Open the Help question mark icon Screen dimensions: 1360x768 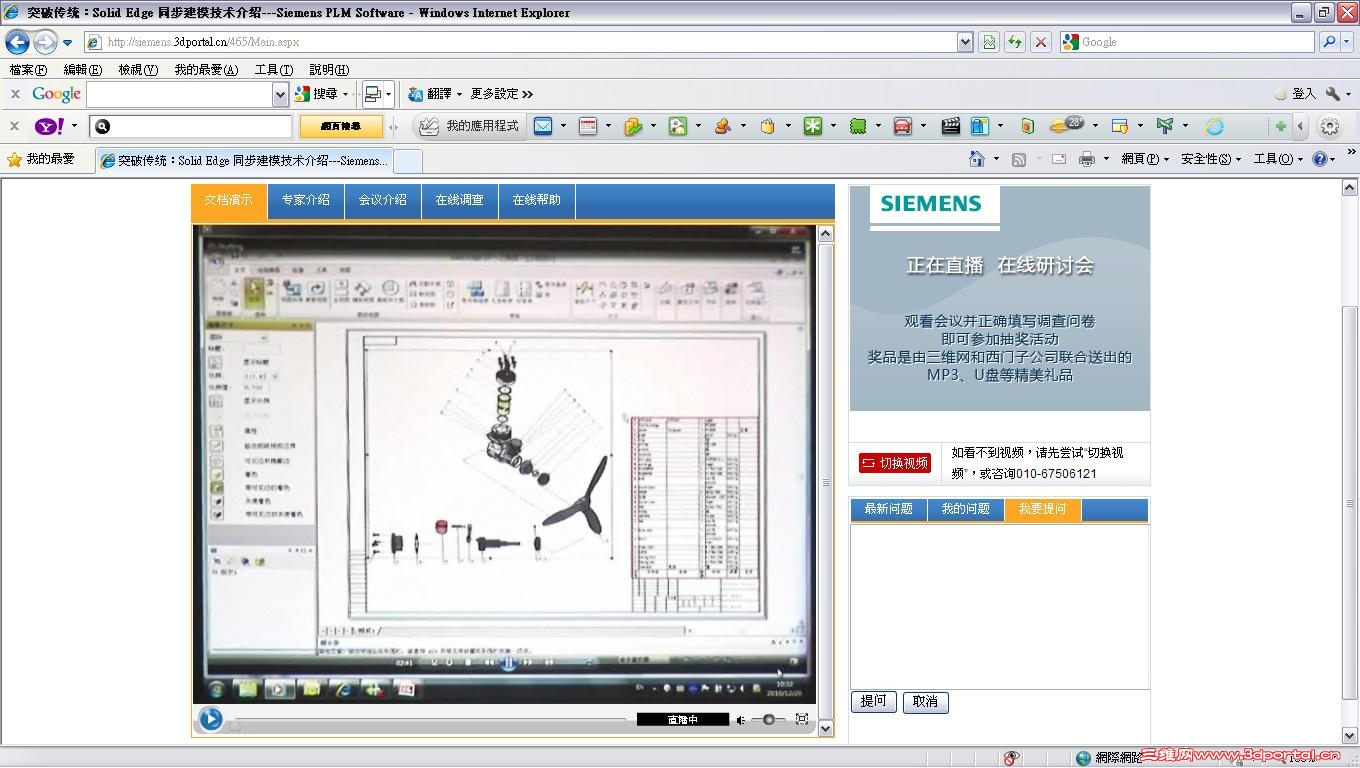pos(1319,159)
